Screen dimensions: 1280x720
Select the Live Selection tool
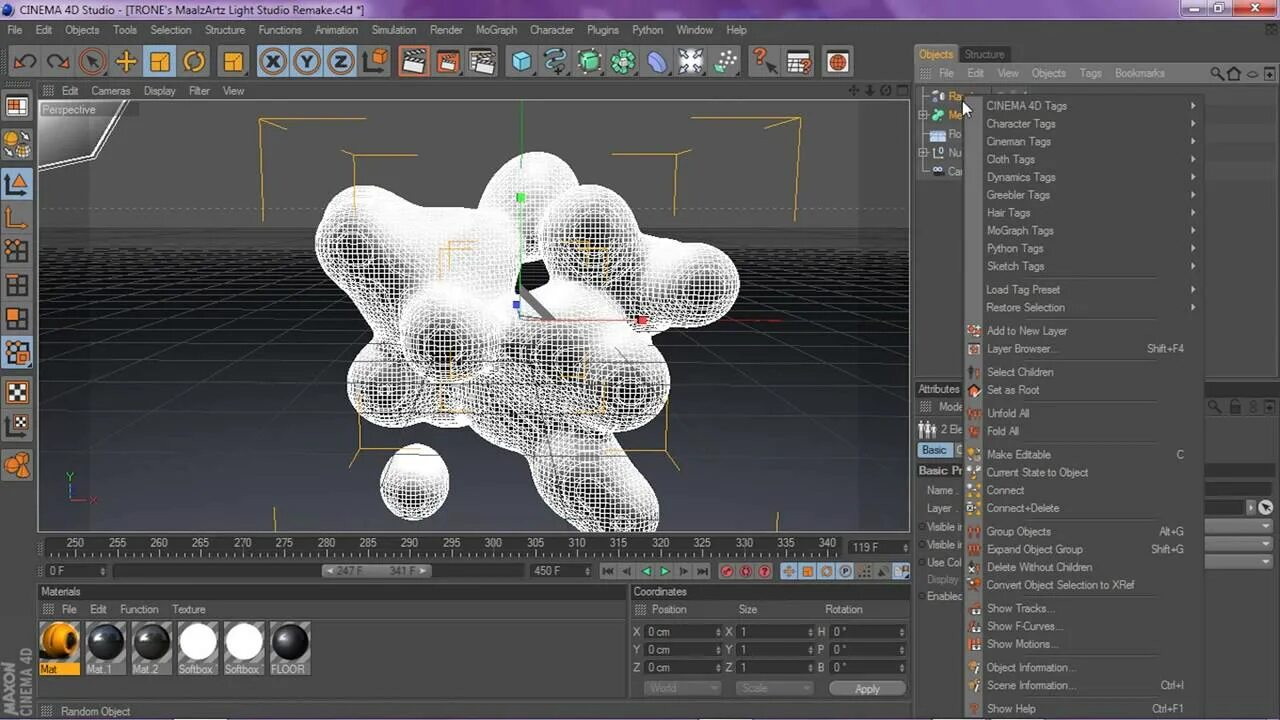[92, 62]
